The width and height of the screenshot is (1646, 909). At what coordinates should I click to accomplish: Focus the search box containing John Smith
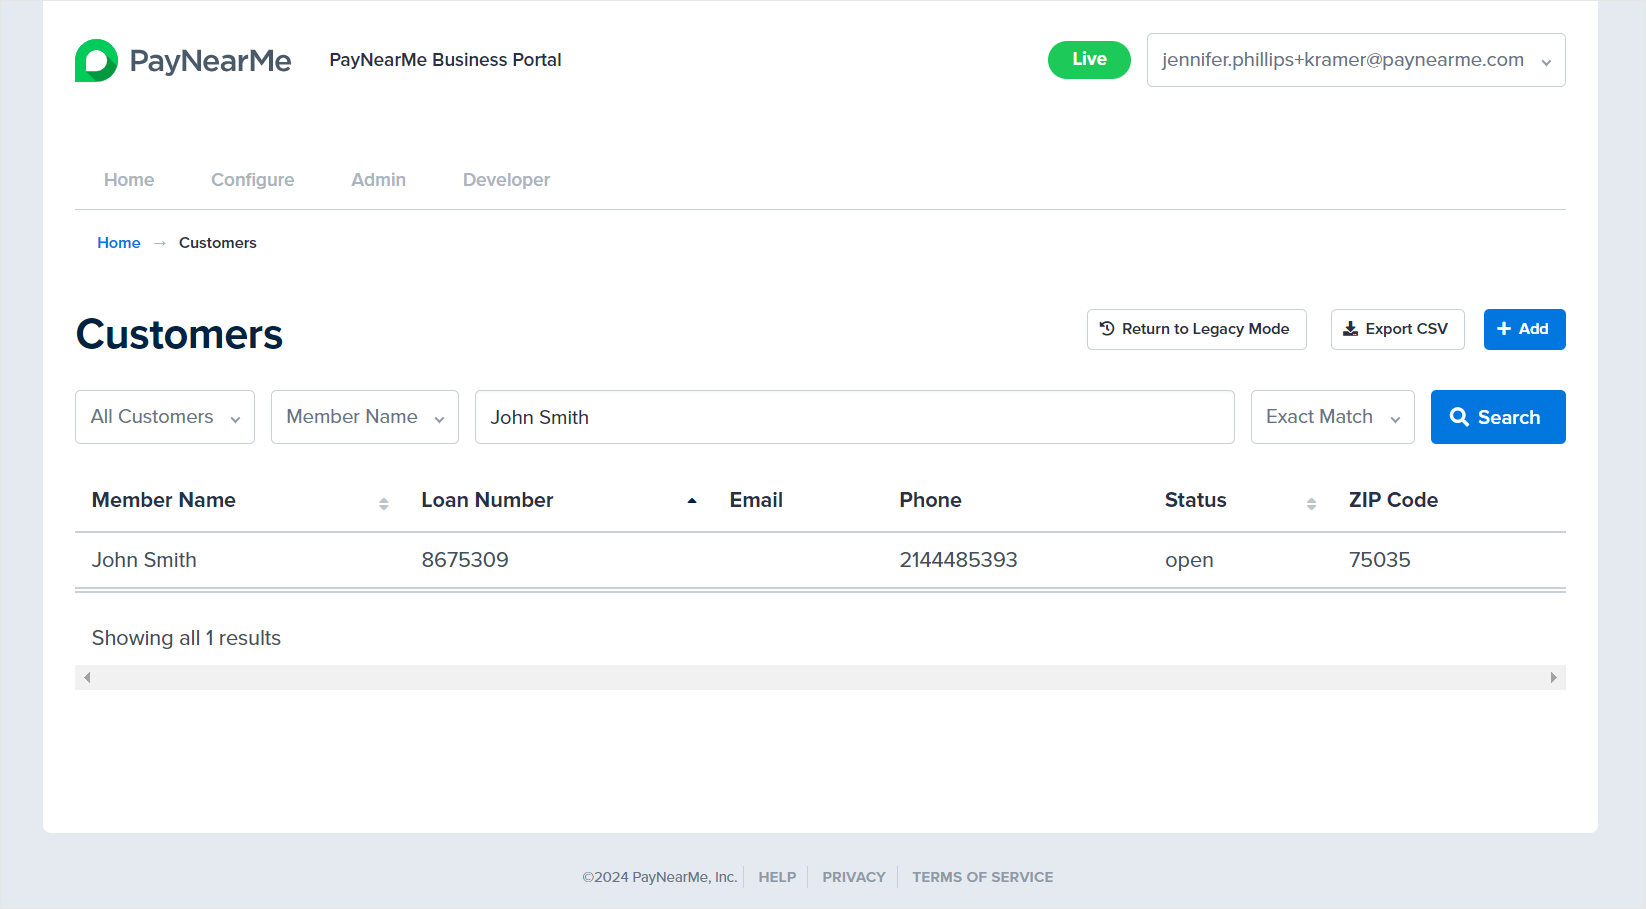[855, 417]
